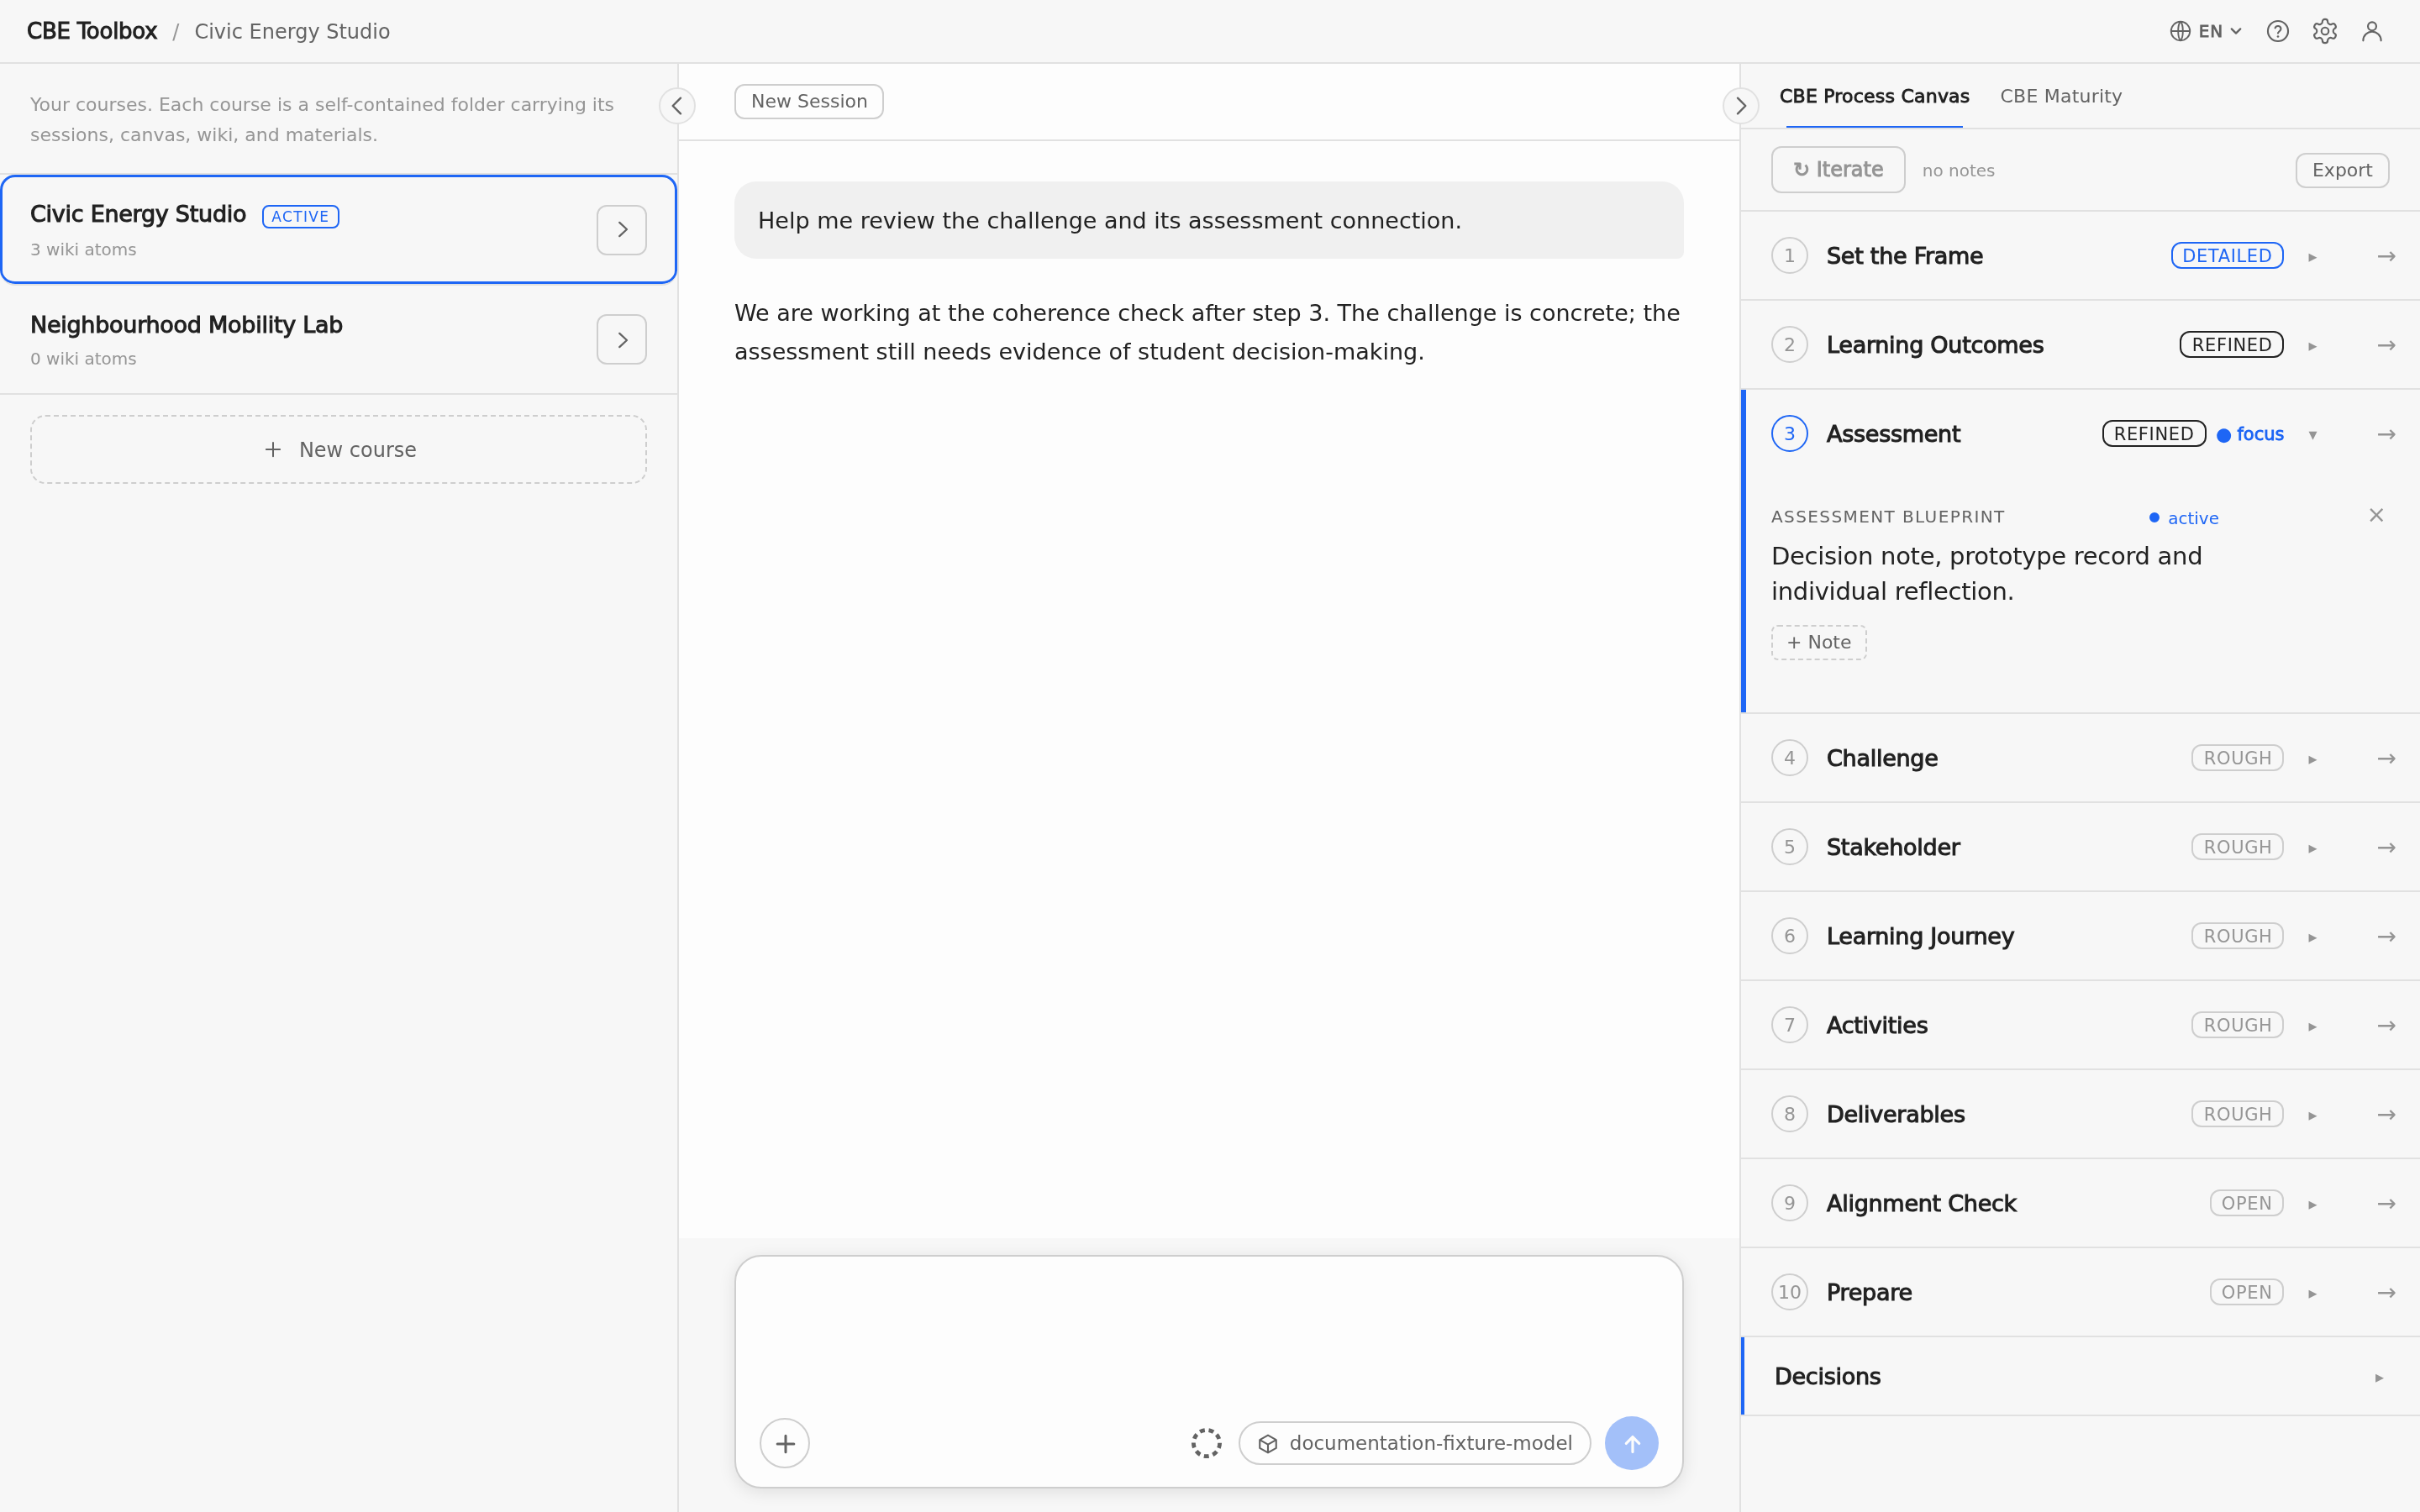This screenshot has width=2420, height=1512.
Task: Go to Alignment Check step arrow
Action: 2386,1204
